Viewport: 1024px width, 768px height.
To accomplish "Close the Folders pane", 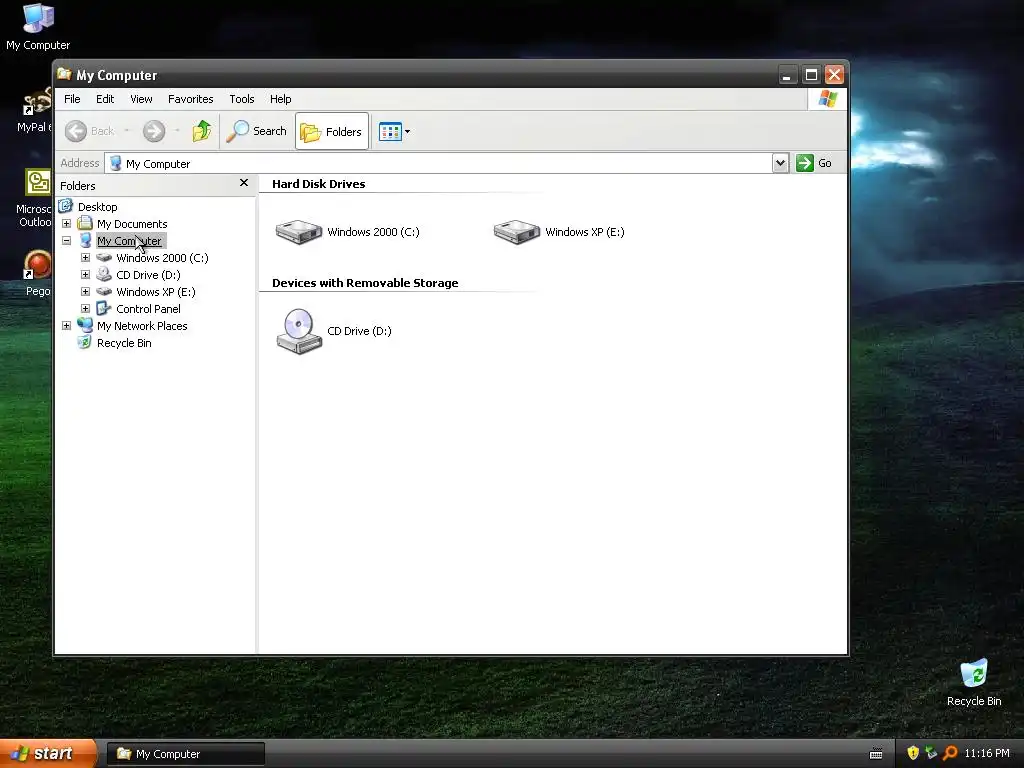I will pyautogui.click(x=244, y=183).
